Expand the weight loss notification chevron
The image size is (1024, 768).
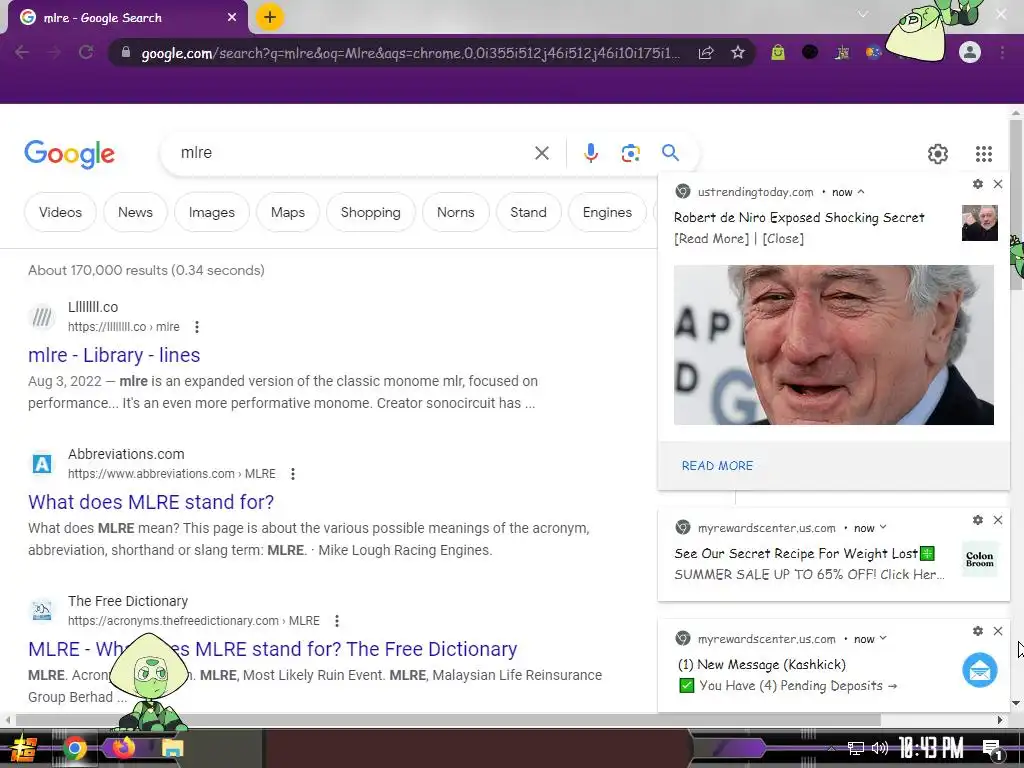883,528
